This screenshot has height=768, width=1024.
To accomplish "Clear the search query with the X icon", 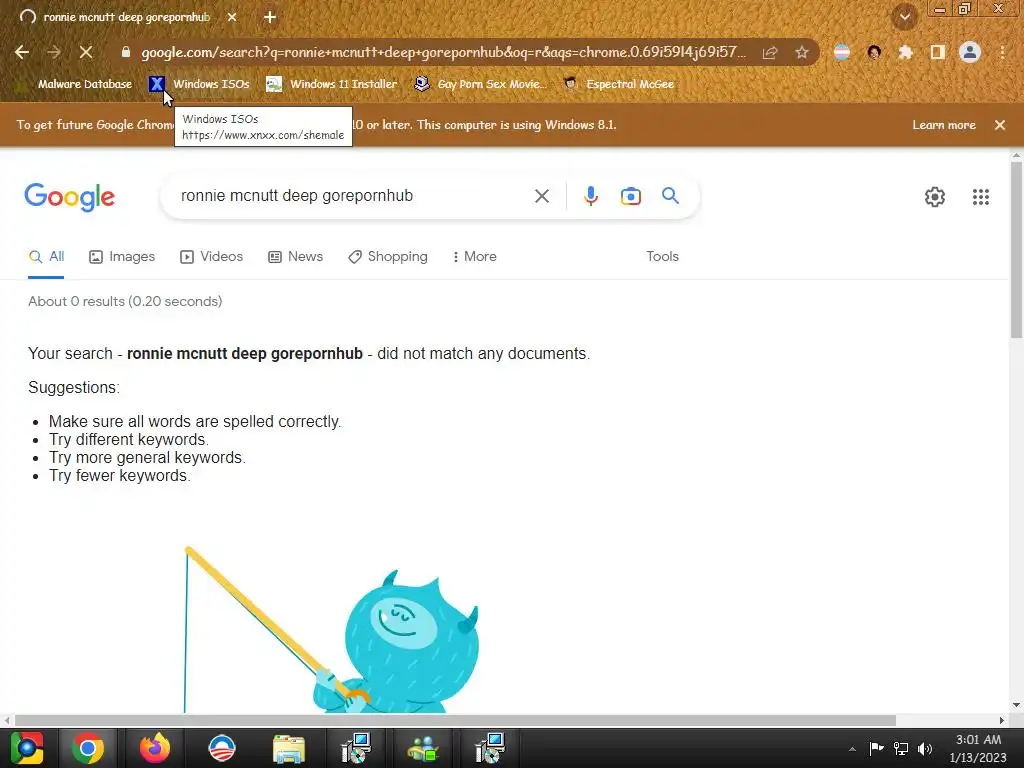I will [x=541, y=196].
